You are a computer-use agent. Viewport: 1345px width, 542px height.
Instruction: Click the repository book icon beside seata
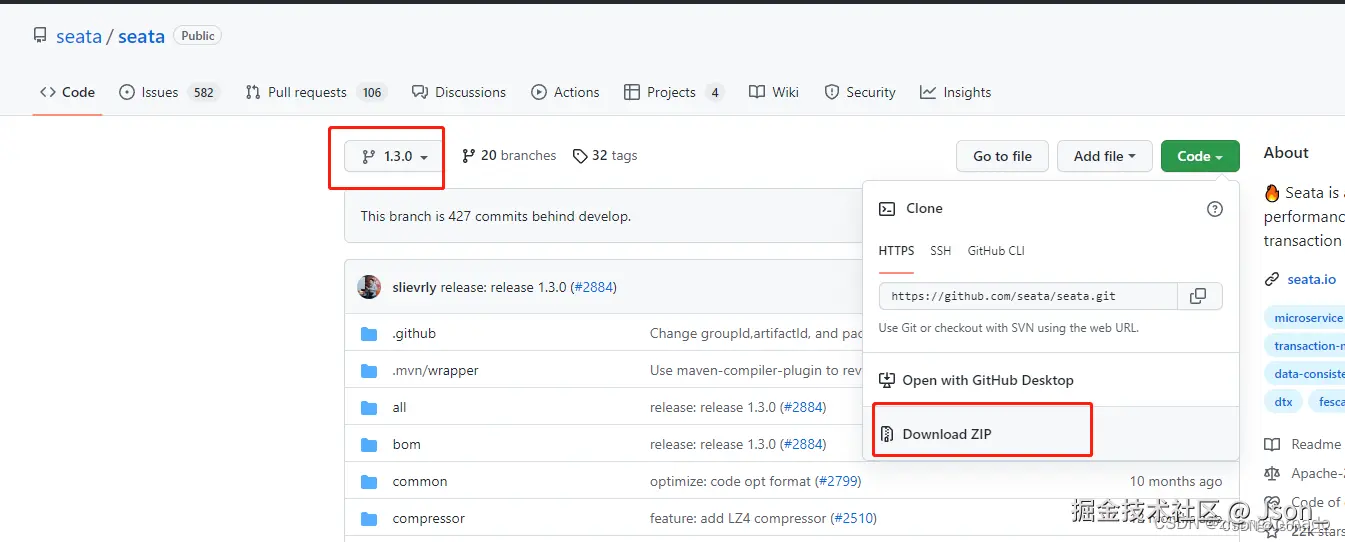[40, 36]
